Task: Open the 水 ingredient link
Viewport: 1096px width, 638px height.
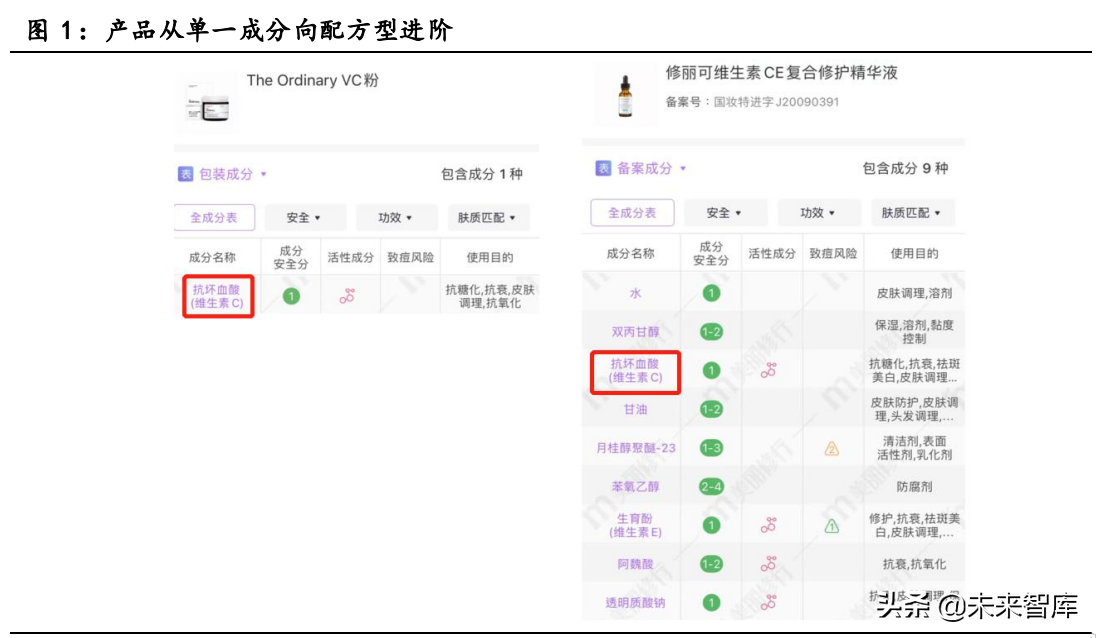Action: (635, 293)
